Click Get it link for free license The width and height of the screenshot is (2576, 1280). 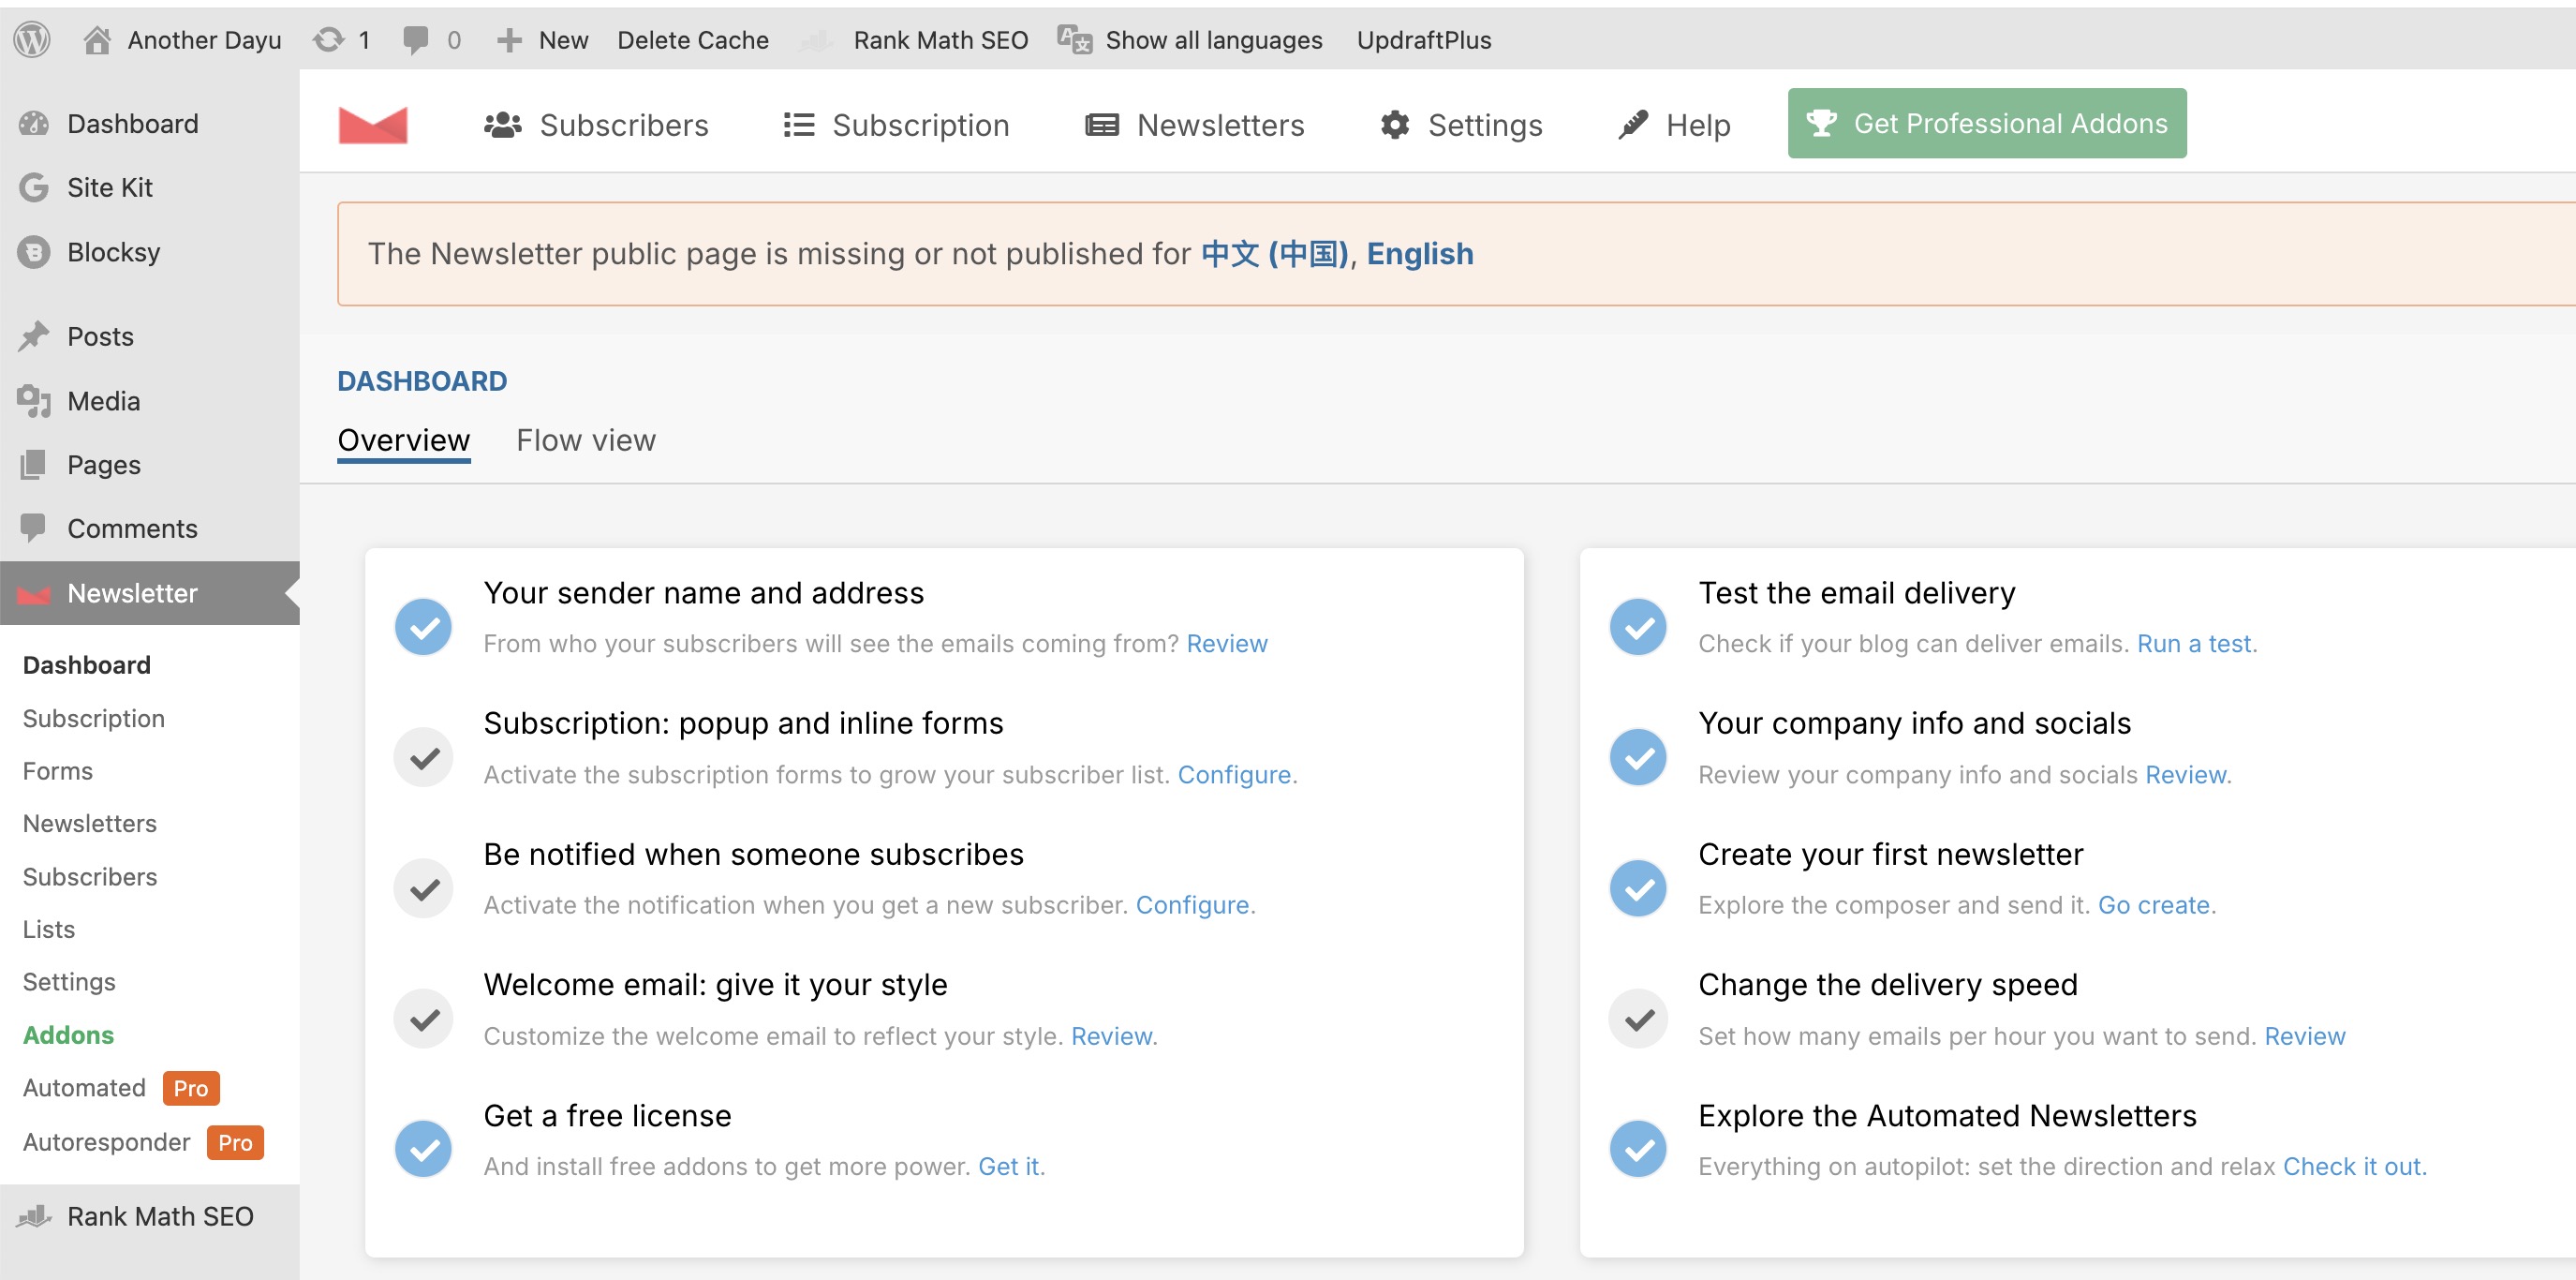pyautogui.click(x=1009, y=1167)
